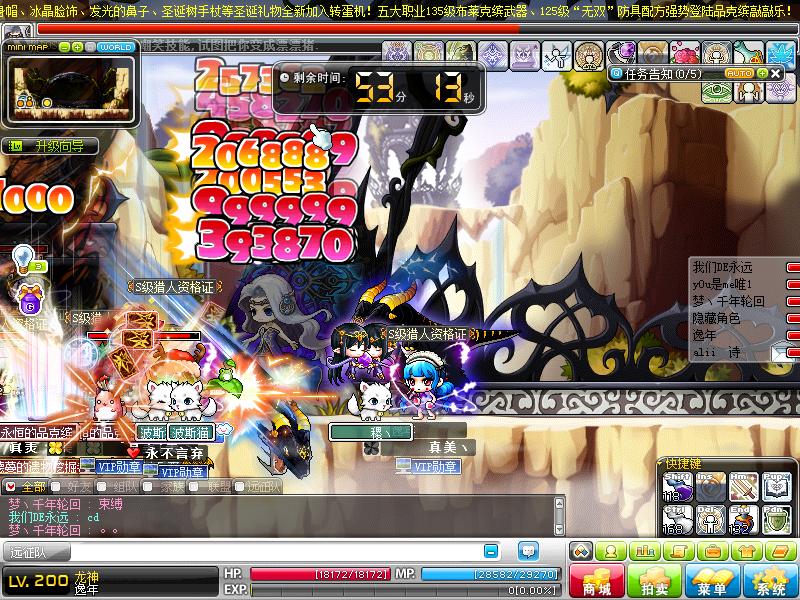The height and width of the screenshot is (600, 800).
Task: Click the blue Q icon in quest notifier
Action: (x=616, y=73)
